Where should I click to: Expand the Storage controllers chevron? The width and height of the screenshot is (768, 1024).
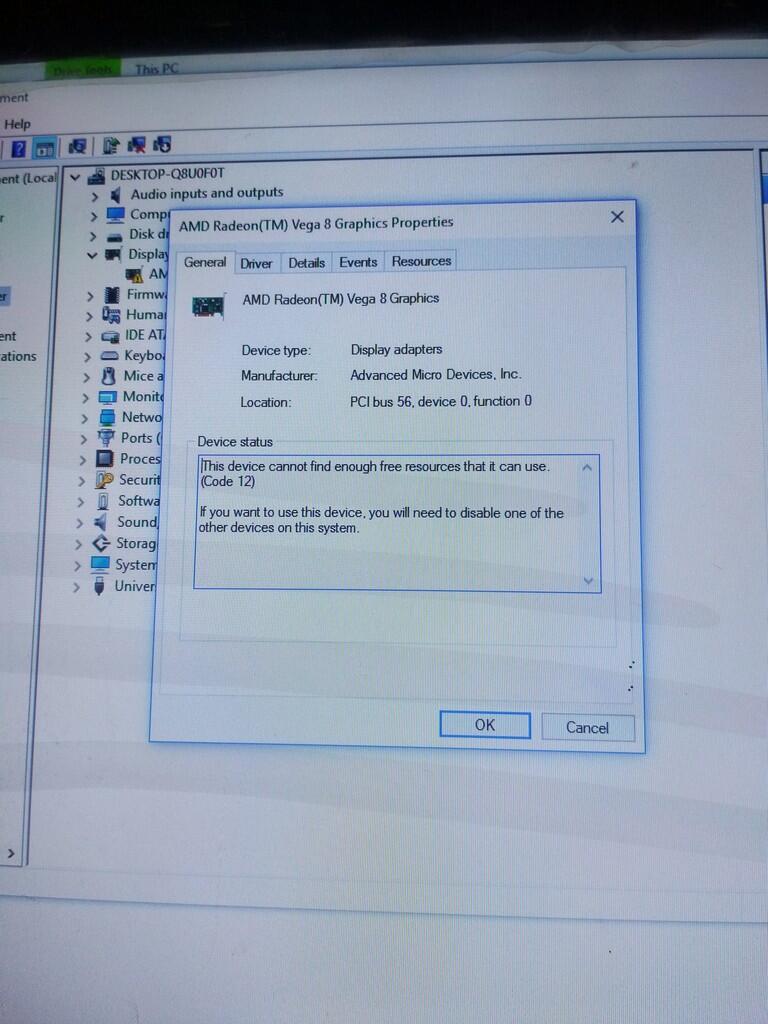click(x=78, y=544)
